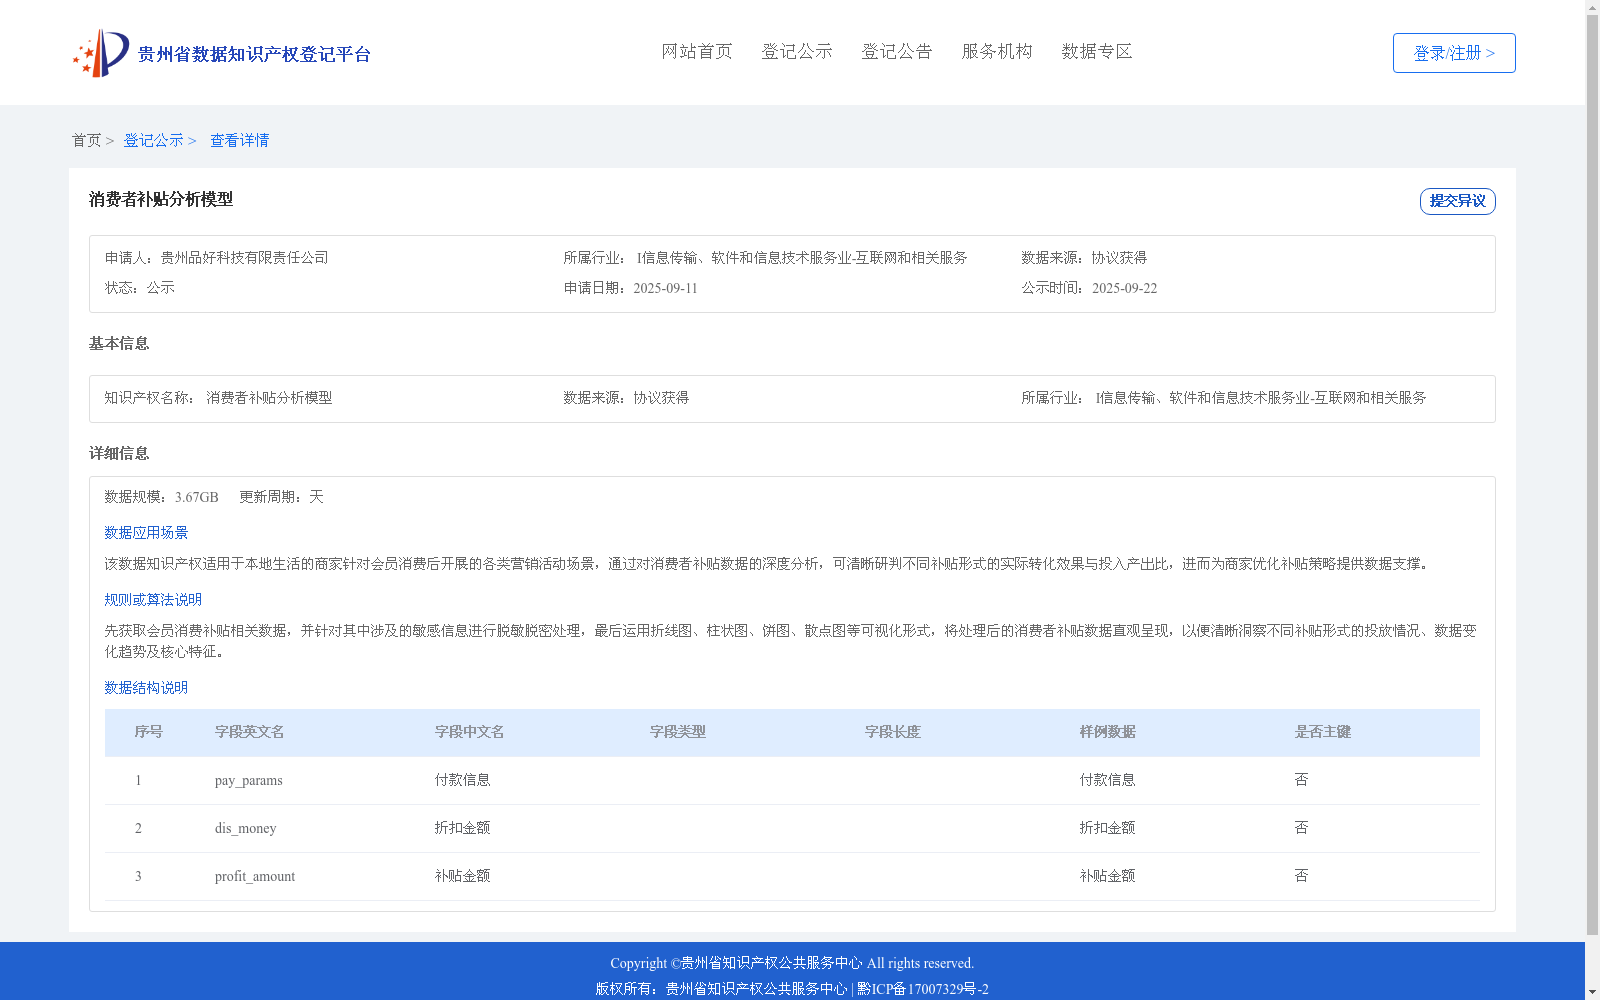
Task: Click the 规则或算法说明 heading
Action: [x=153, y=600]
